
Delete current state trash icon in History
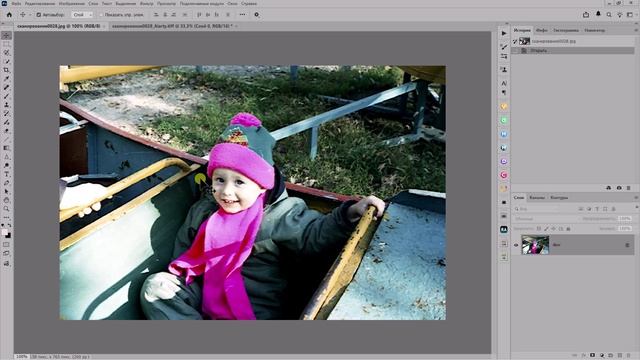pyautogui.click(x=629, y=188)
